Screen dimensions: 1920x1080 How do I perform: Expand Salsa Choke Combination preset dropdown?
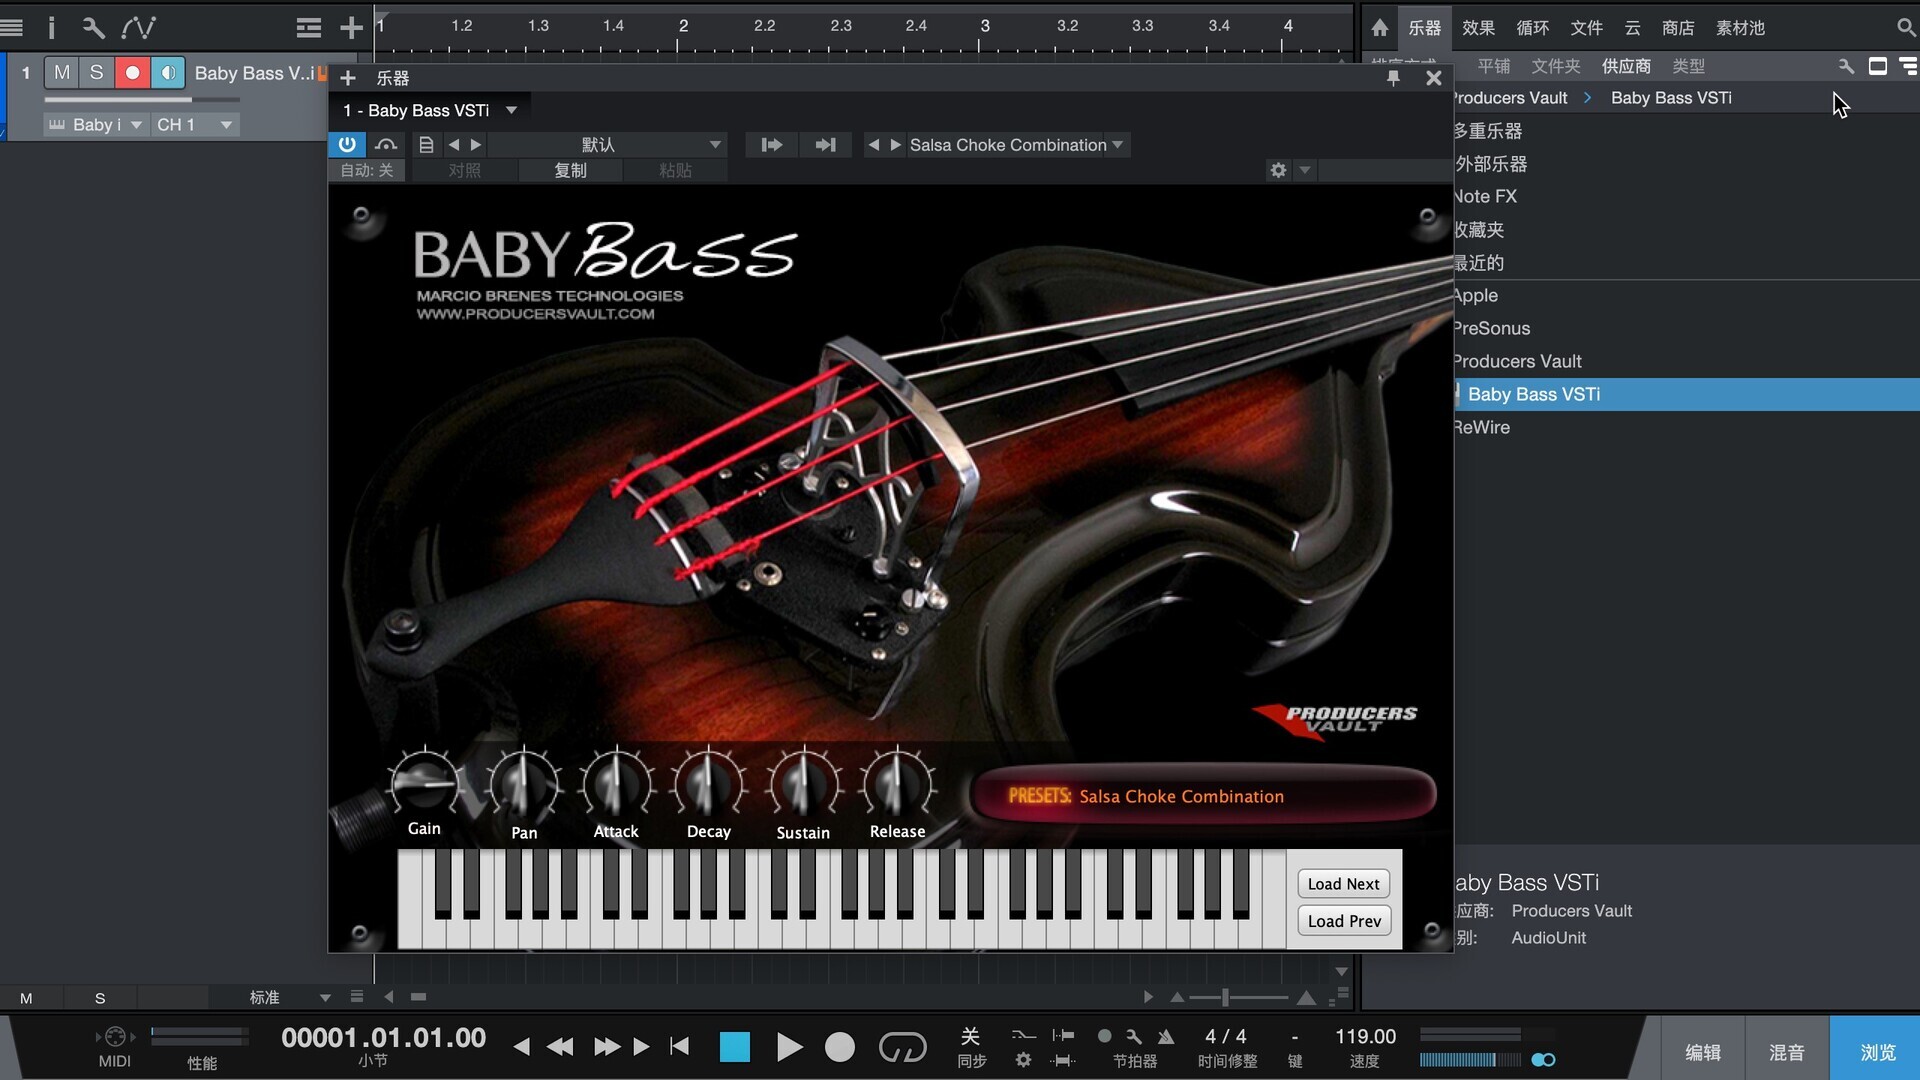1118,145
